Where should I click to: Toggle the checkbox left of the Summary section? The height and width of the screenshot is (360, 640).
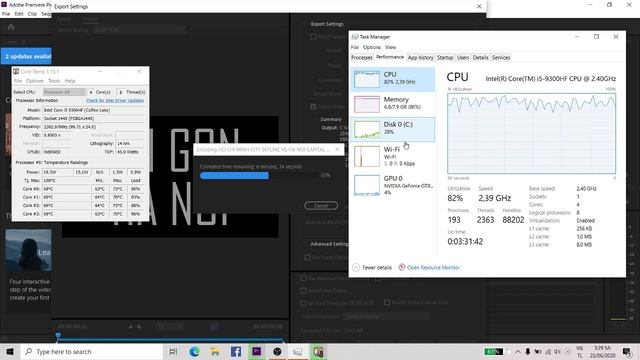(x=313, y=107)
